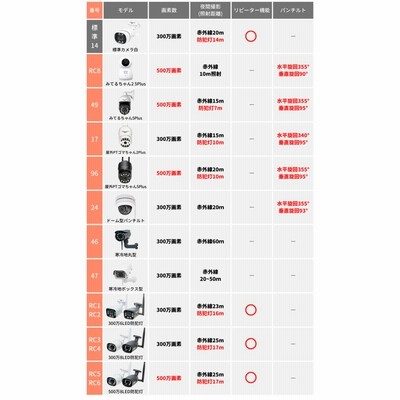This screenshot has height=400, width=400.
Task: Pick the black bullet camera in row 46
Action: [x=126, y=240]
